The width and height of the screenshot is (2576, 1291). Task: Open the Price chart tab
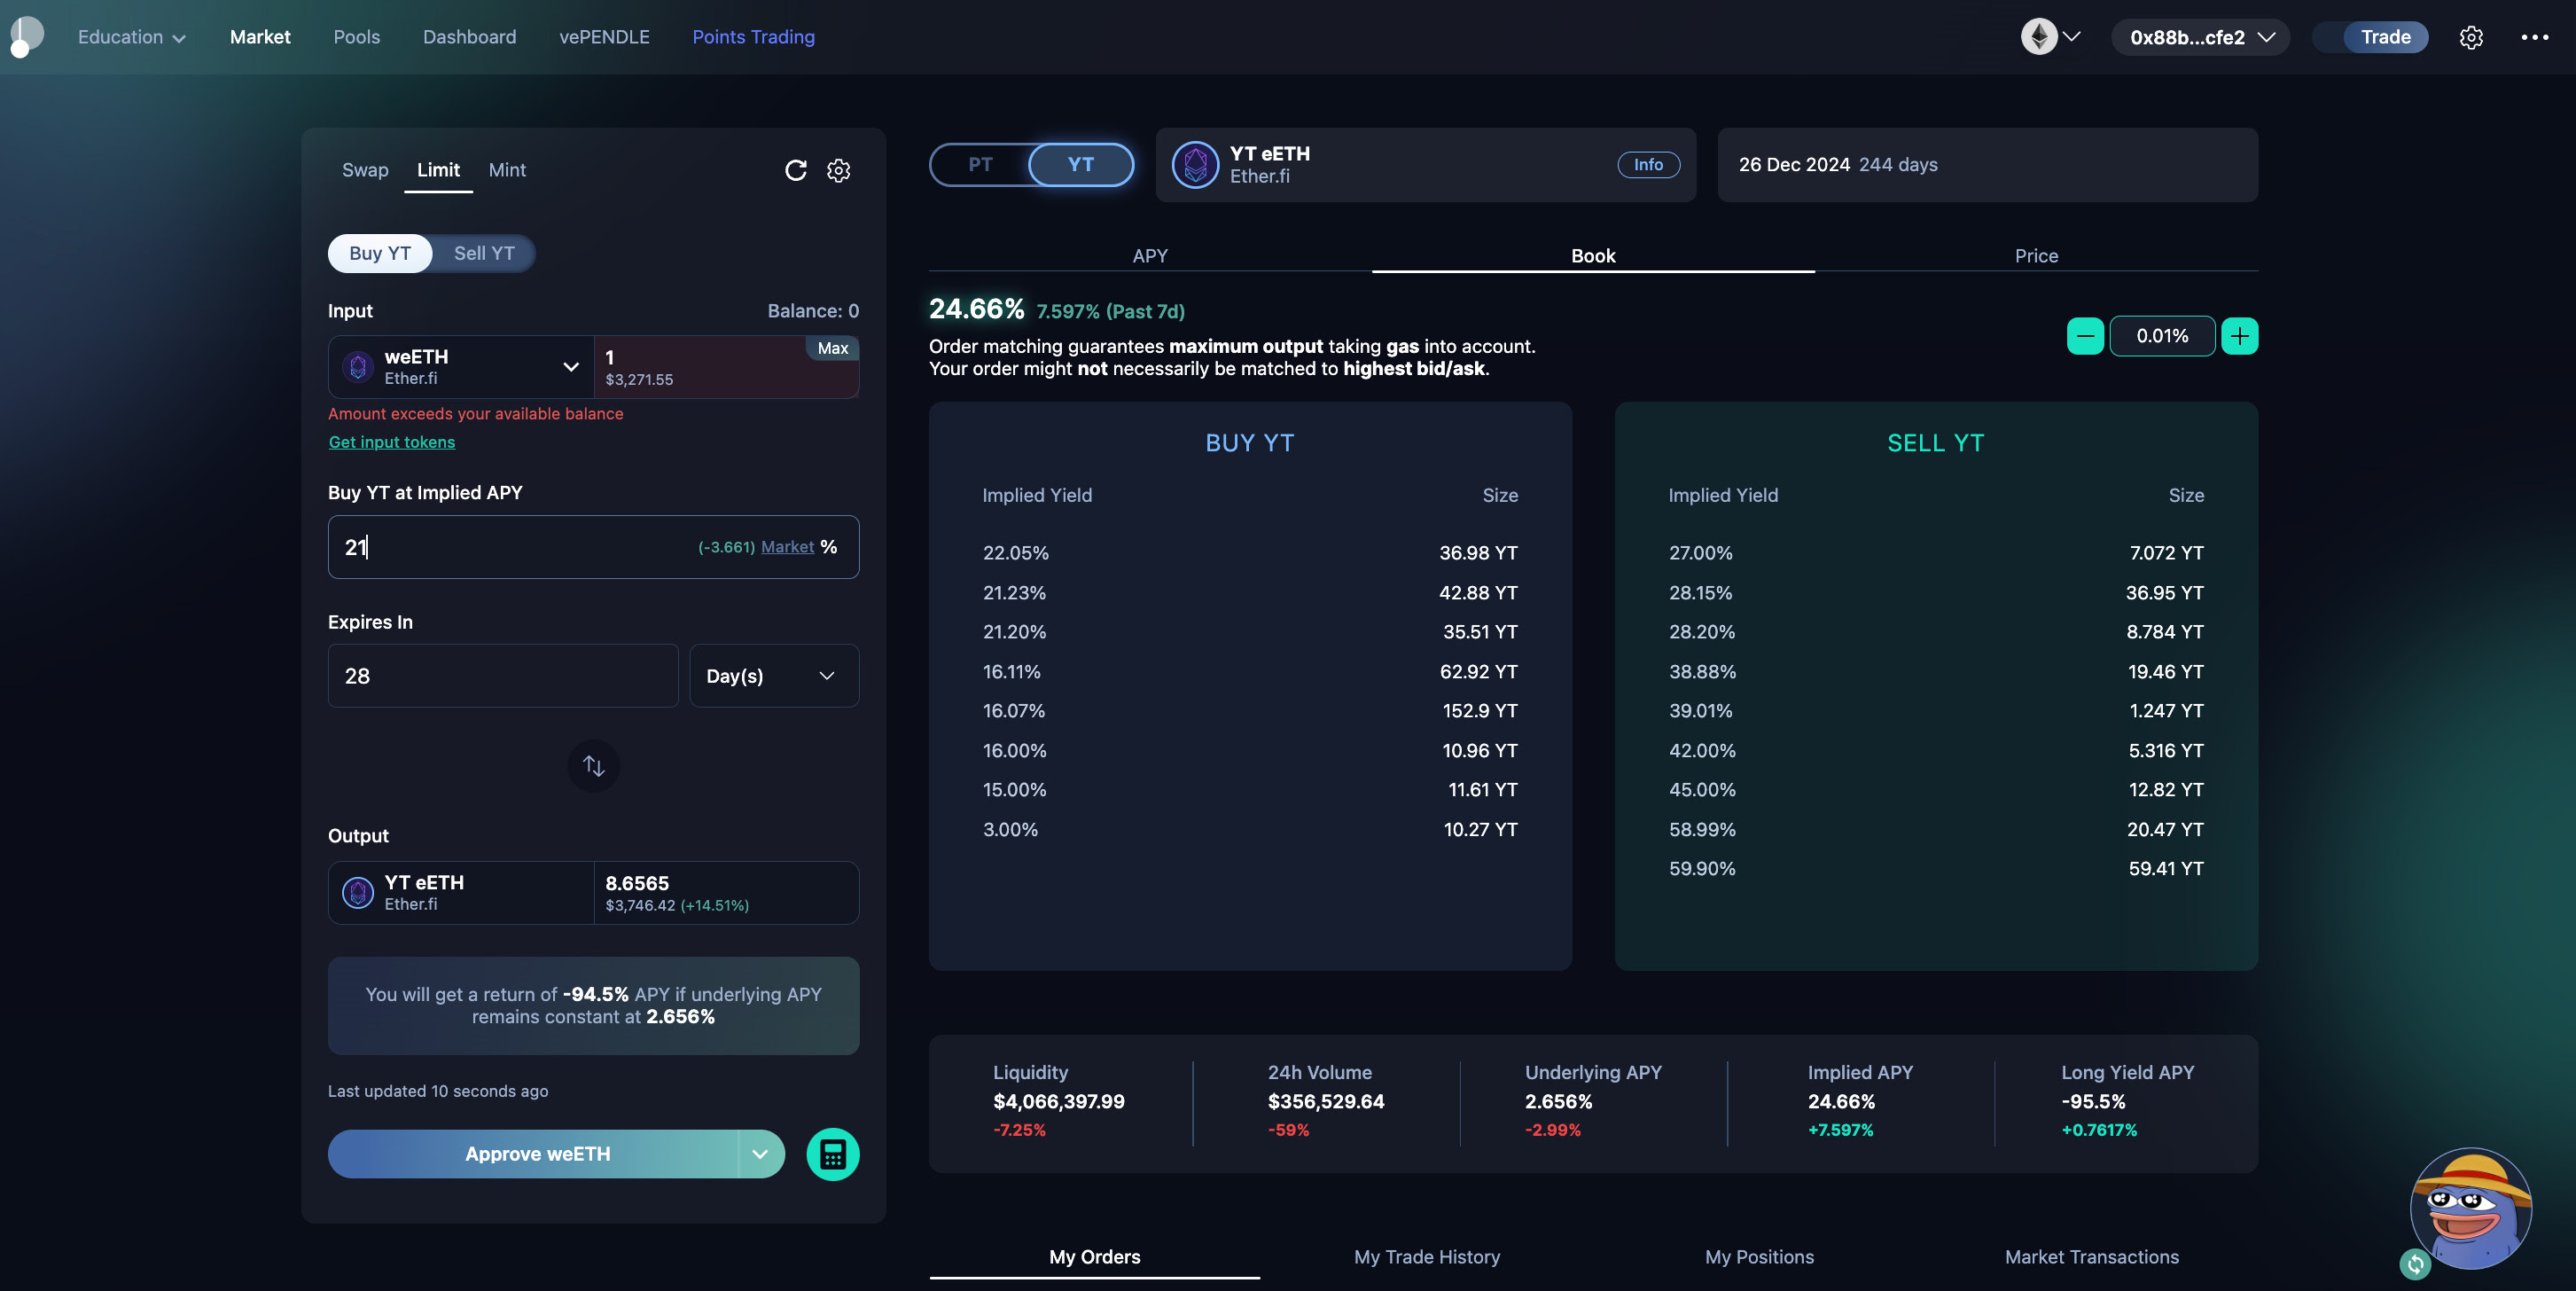point(2035,256)
